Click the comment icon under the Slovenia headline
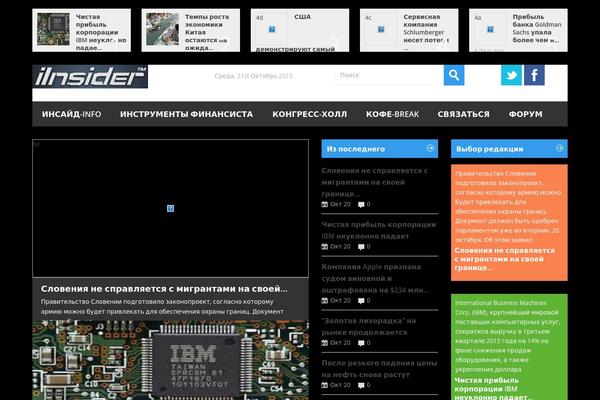The width and height of the screenshot is (600, 400). coord(361,204)
